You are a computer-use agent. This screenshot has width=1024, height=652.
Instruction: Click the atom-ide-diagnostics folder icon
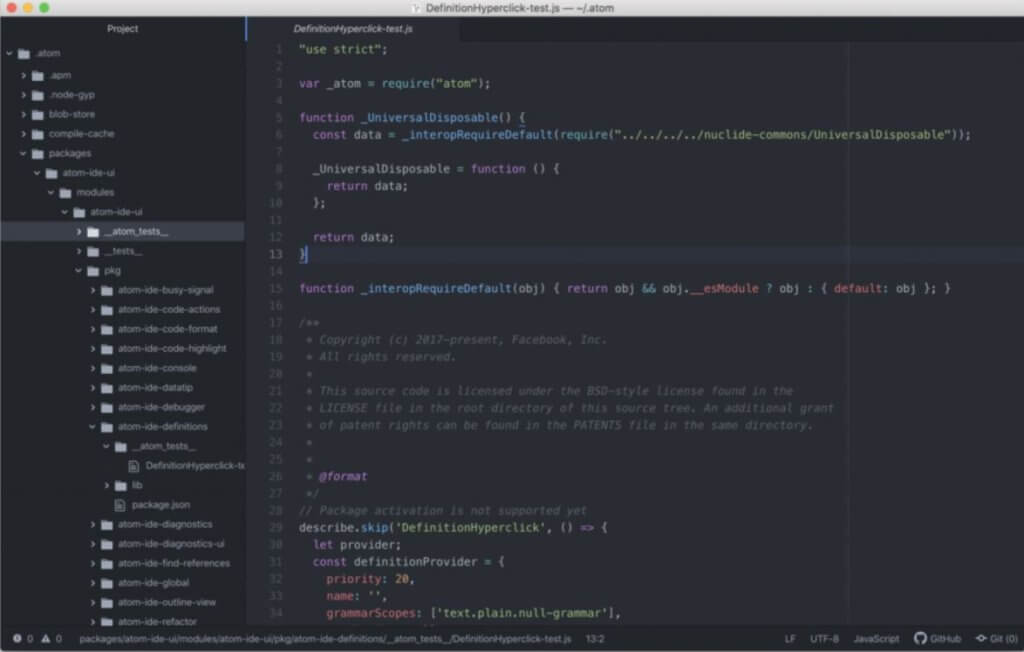(x=107, y=525)
